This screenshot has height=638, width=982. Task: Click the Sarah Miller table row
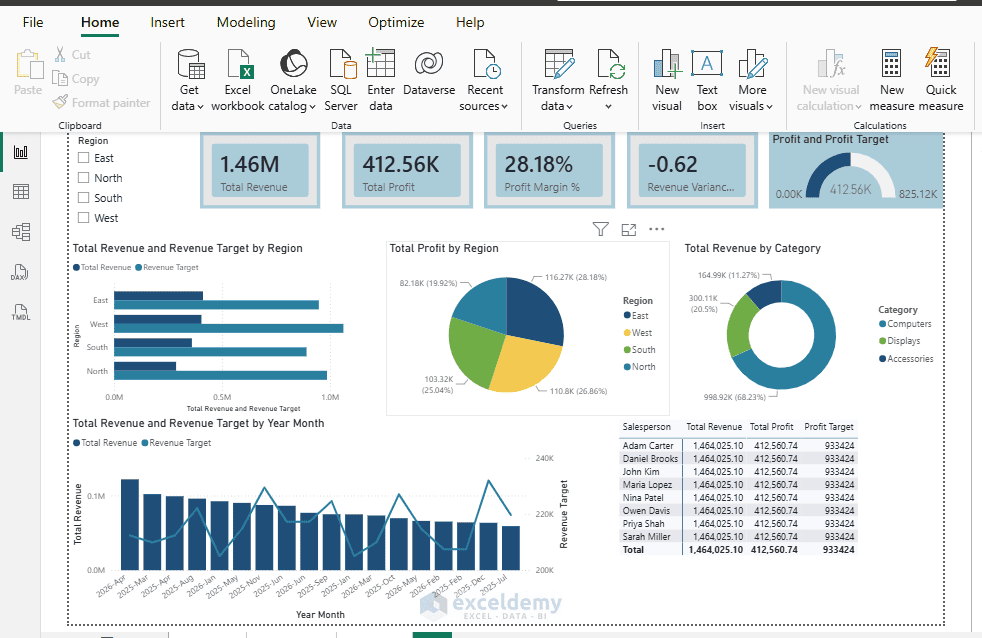[738, 537]
